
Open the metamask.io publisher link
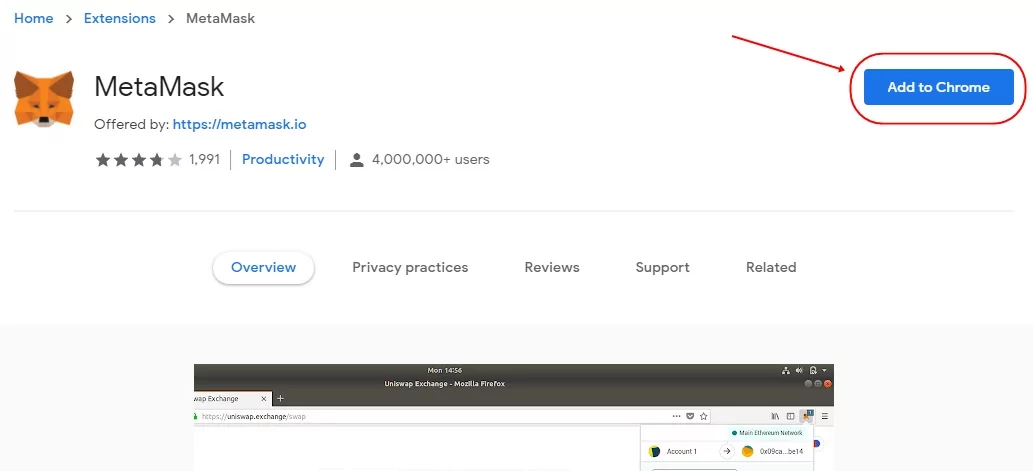click(239, 125)
